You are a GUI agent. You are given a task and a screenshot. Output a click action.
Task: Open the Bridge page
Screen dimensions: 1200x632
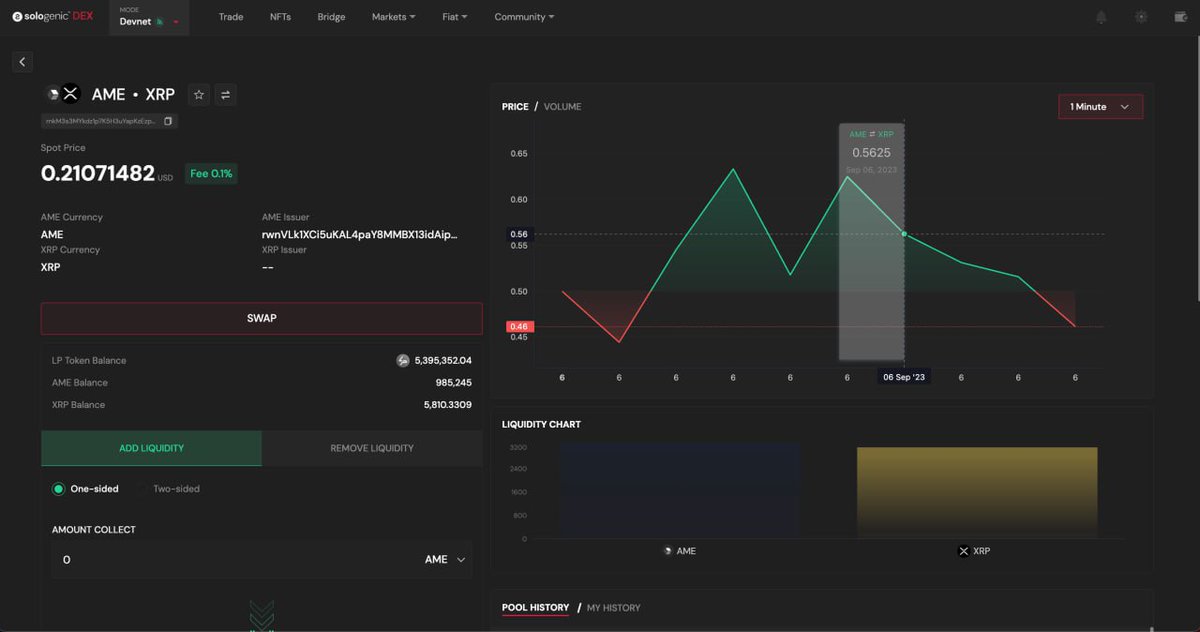coord(331,17)
